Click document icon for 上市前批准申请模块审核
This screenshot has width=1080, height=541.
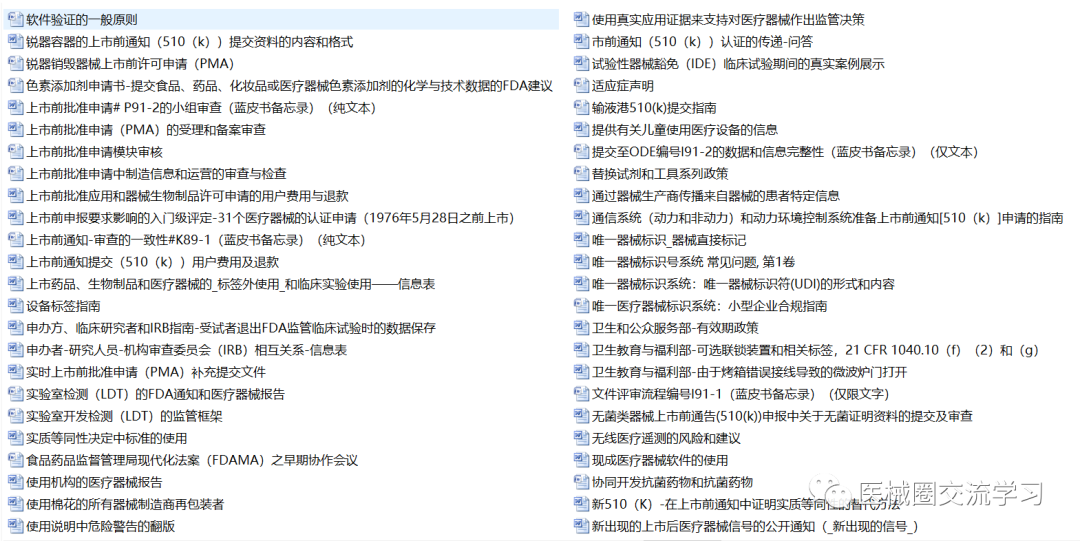pyautogui.click(x=15, y=152)
